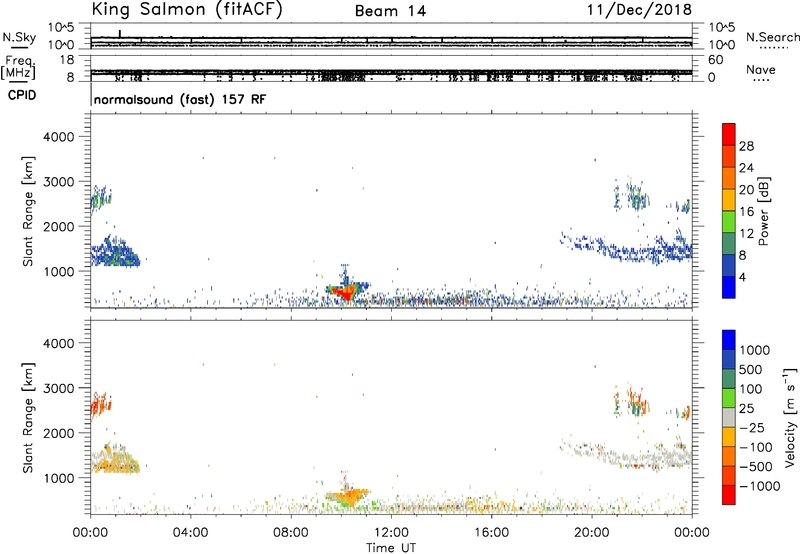Screen dimensions: 800x554
Task: Click the '16' power scale value
Action: click(746, 212)
